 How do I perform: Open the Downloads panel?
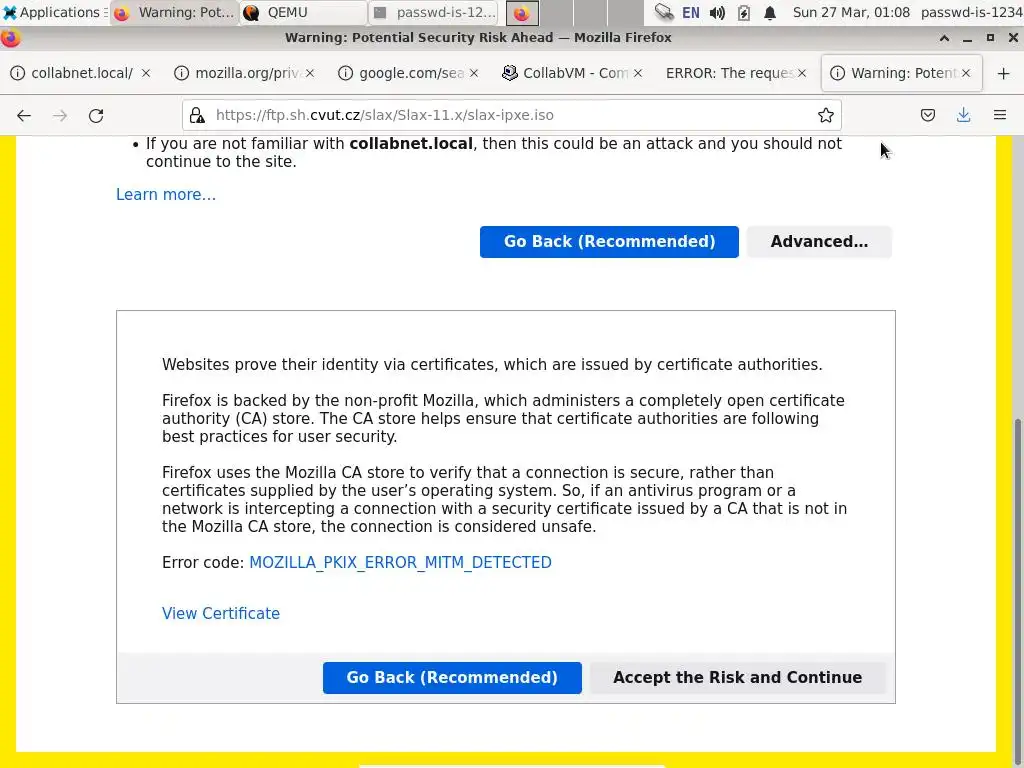click(x=963, y=116)
